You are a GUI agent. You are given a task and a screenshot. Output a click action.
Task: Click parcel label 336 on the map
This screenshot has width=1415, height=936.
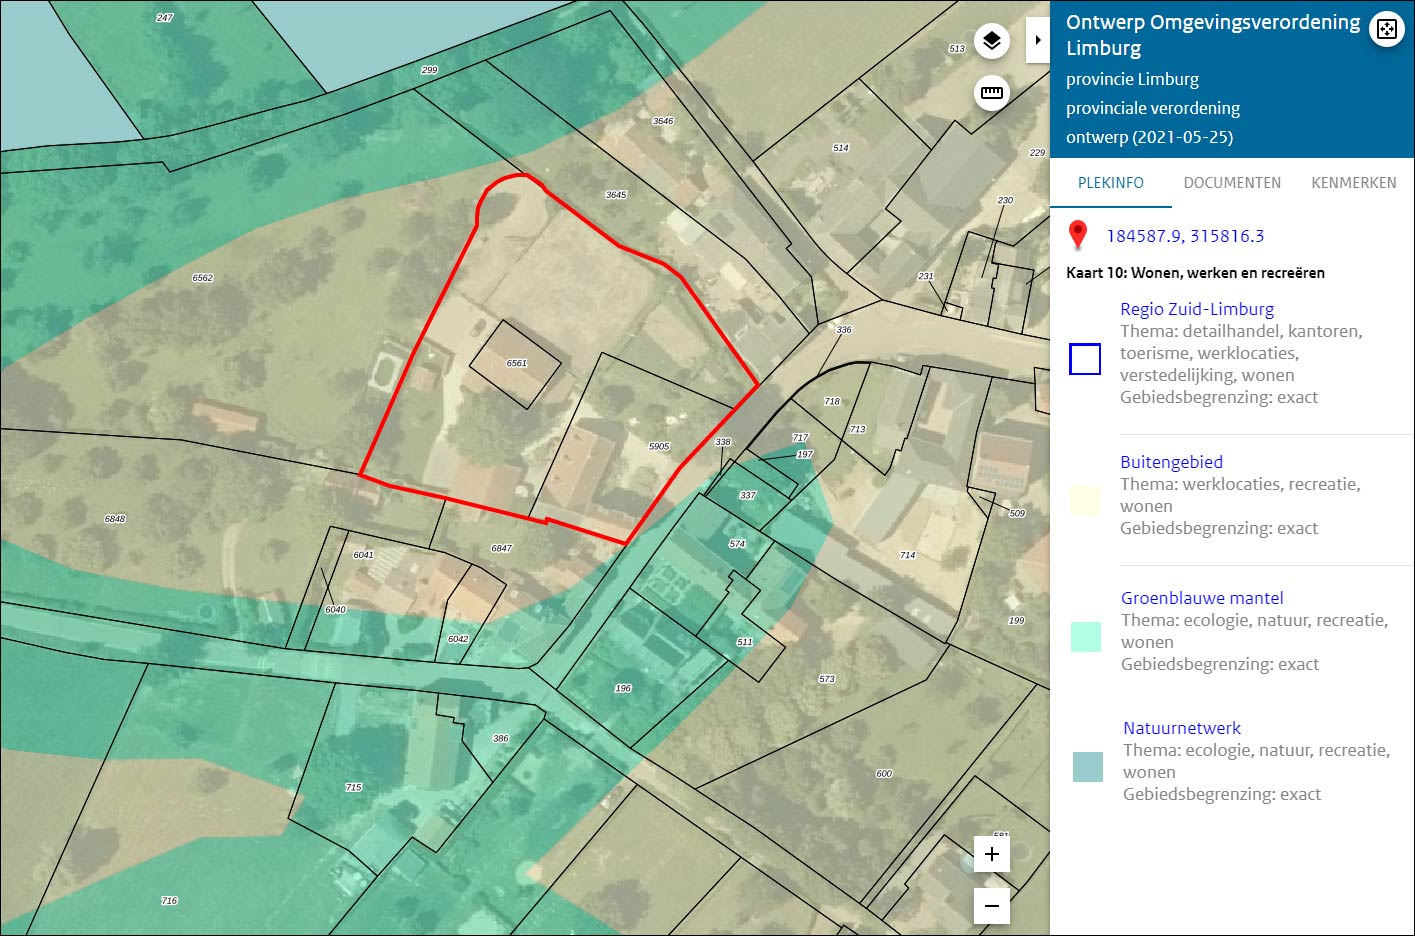[844, 330]
